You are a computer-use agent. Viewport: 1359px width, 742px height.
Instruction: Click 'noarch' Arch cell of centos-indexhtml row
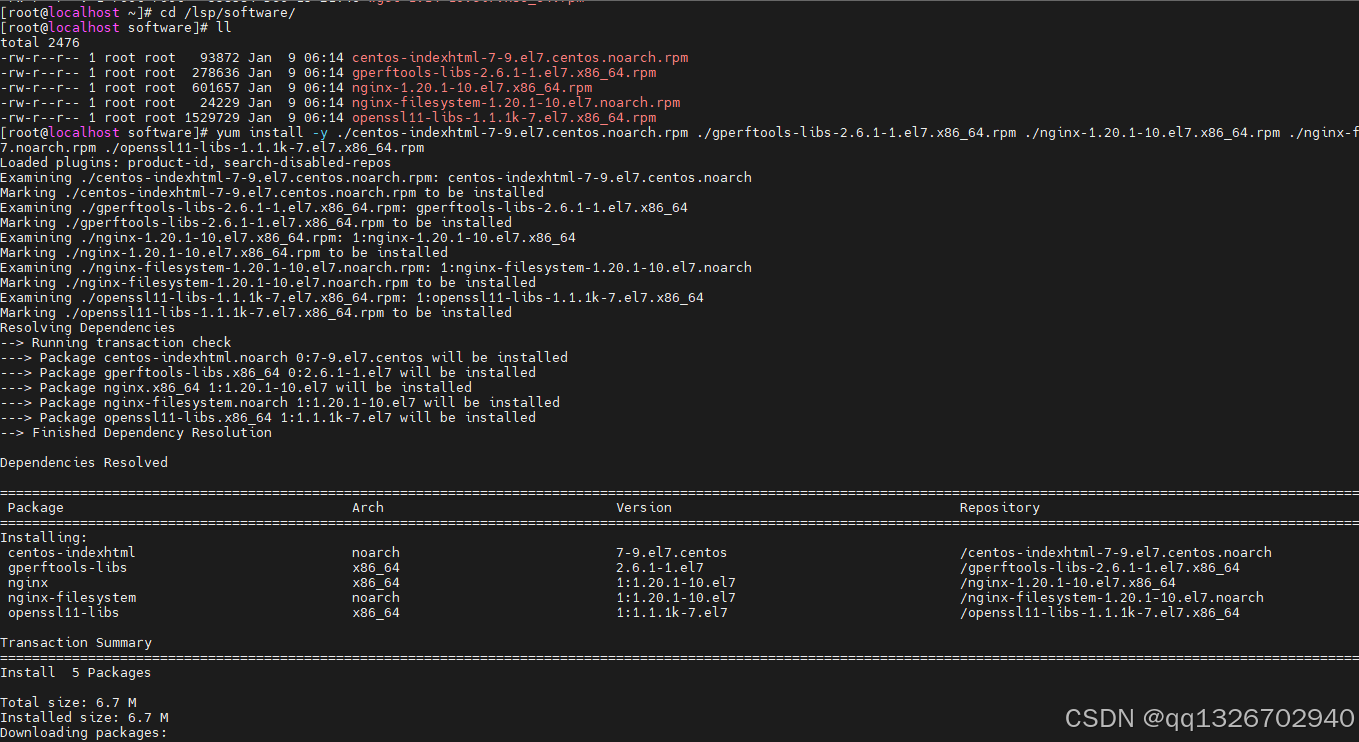(x=376, y=552)
